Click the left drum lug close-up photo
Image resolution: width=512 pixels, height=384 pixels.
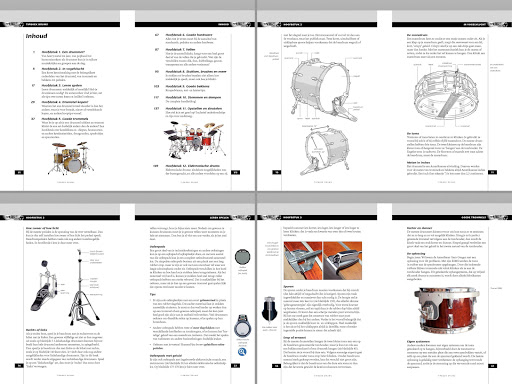[303, 261]
